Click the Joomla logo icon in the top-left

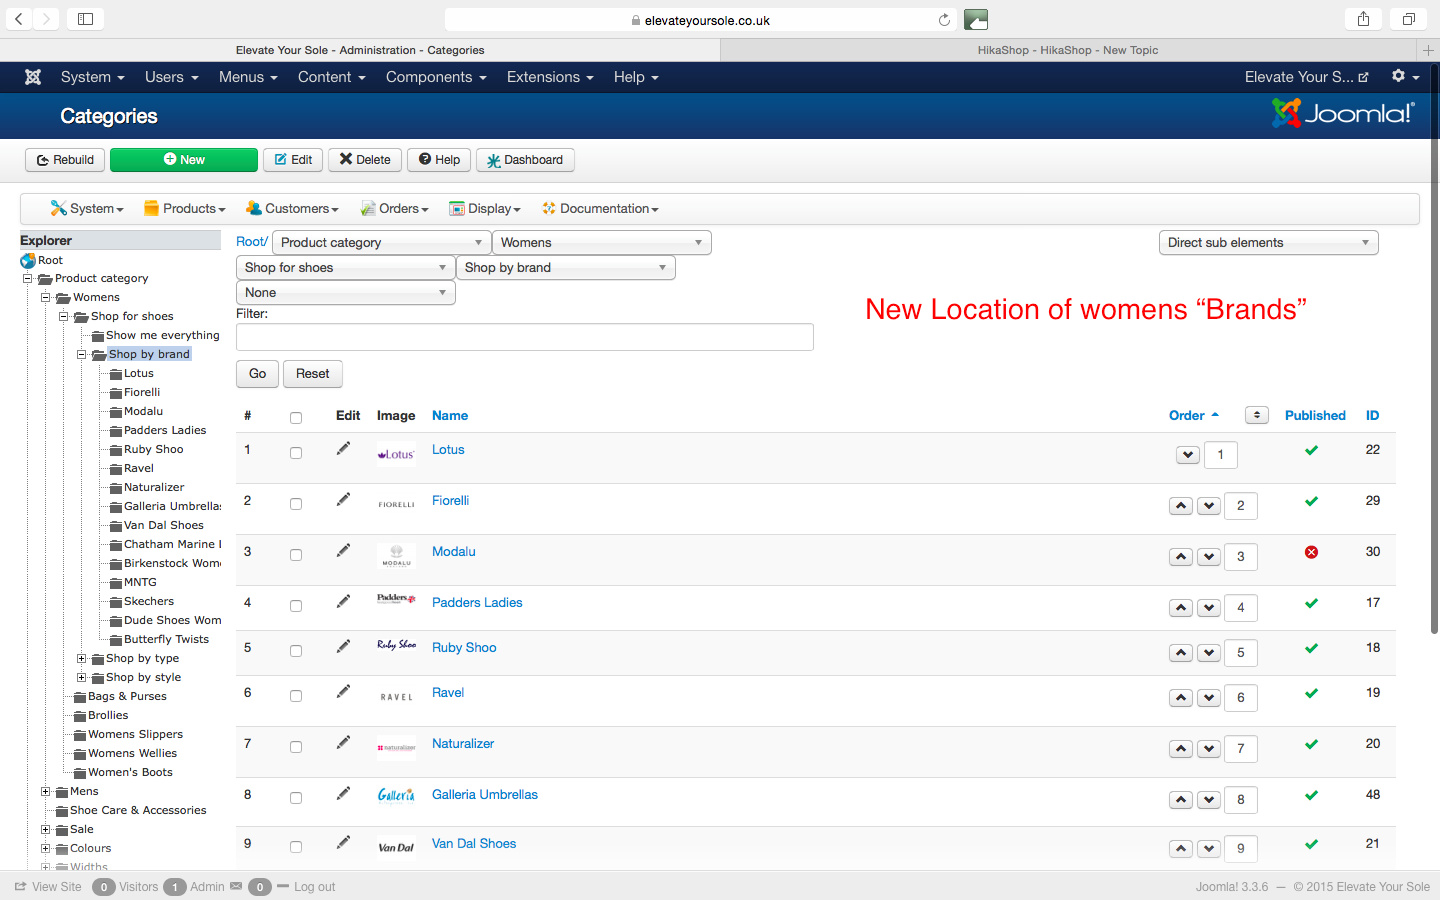[x=33, y=77]
